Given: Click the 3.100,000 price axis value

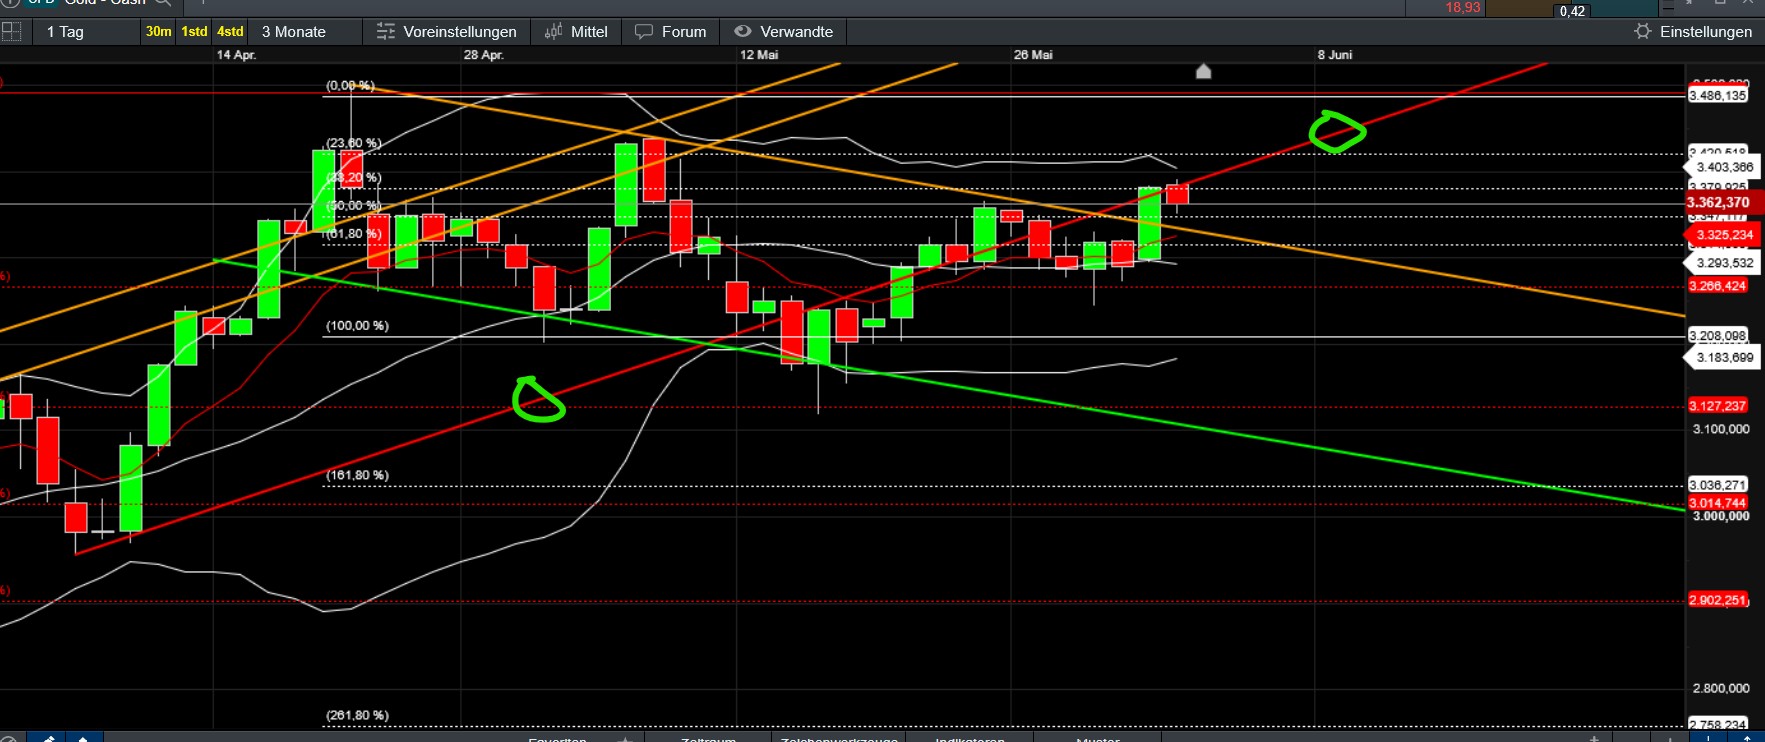Looking at the screenshot, I should pyautogui.click(x=1721, y=429).
